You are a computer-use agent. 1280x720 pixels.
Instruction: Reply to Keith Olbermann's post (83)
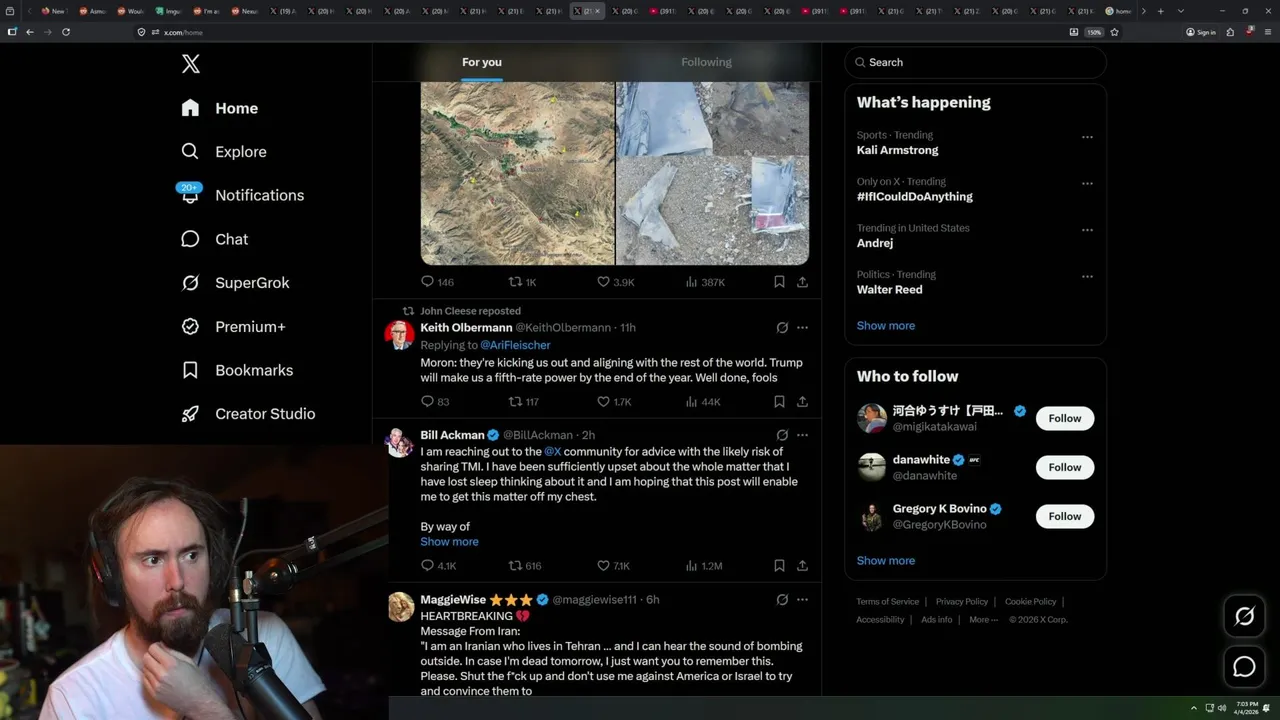(435, 401)
